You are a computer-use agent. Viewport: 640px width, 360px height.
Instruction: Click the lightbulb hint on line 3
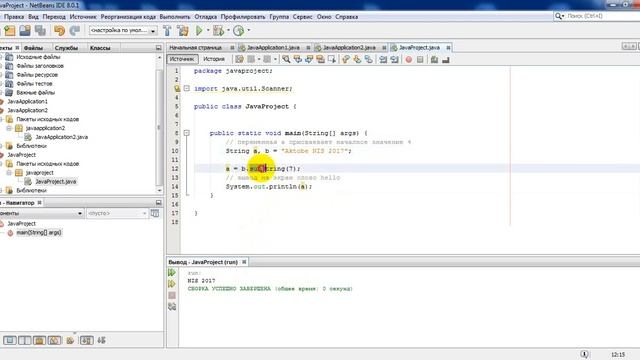coord(177,89)
